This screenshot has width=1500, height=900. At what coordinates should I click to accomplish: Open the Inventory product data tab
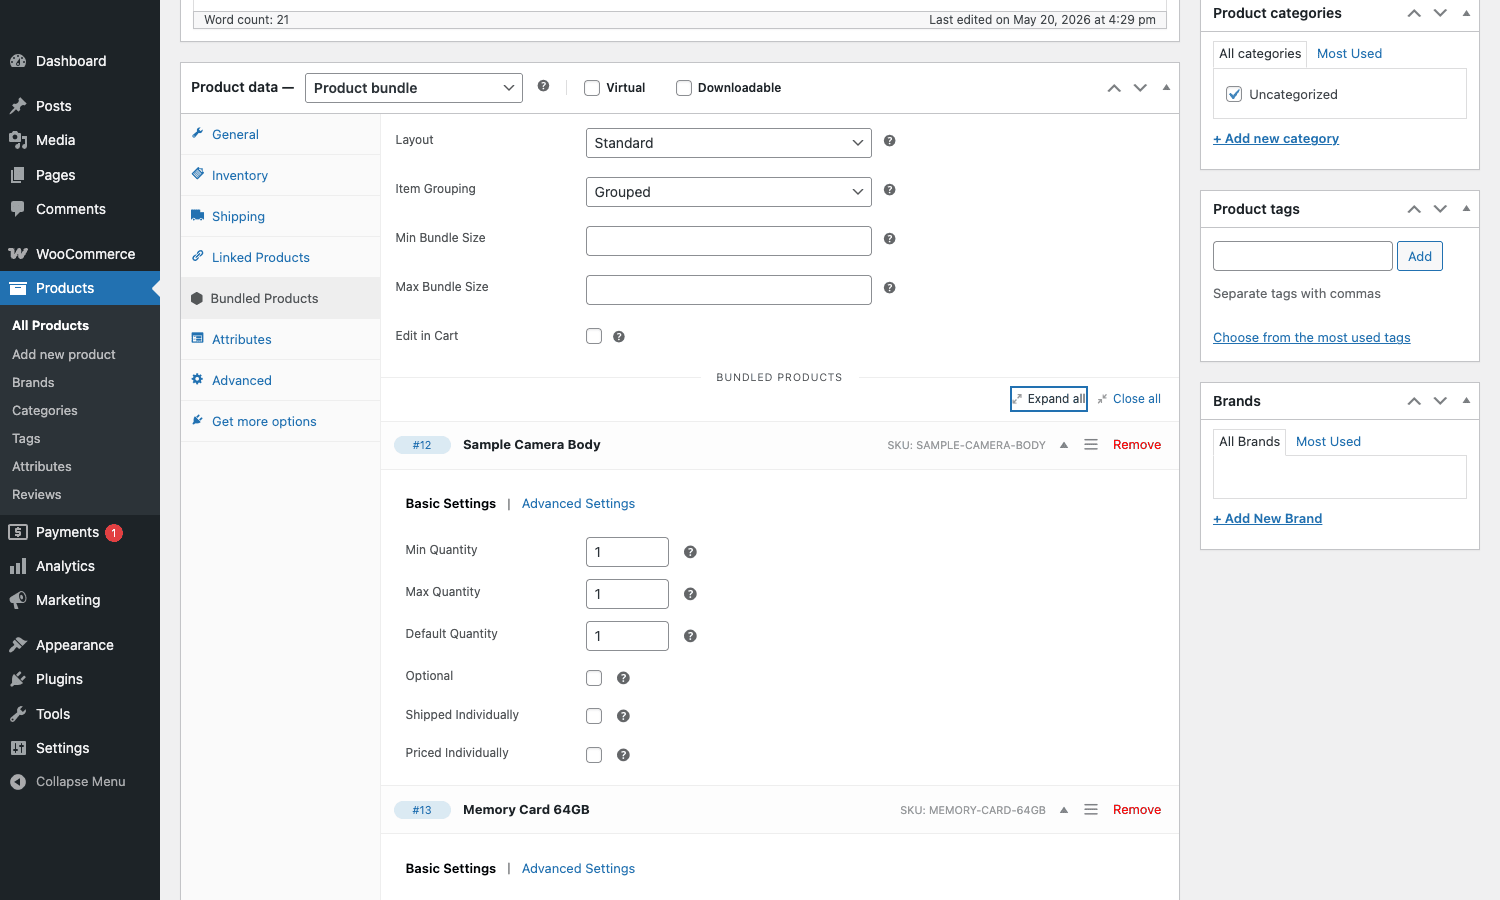coord(240,175)
